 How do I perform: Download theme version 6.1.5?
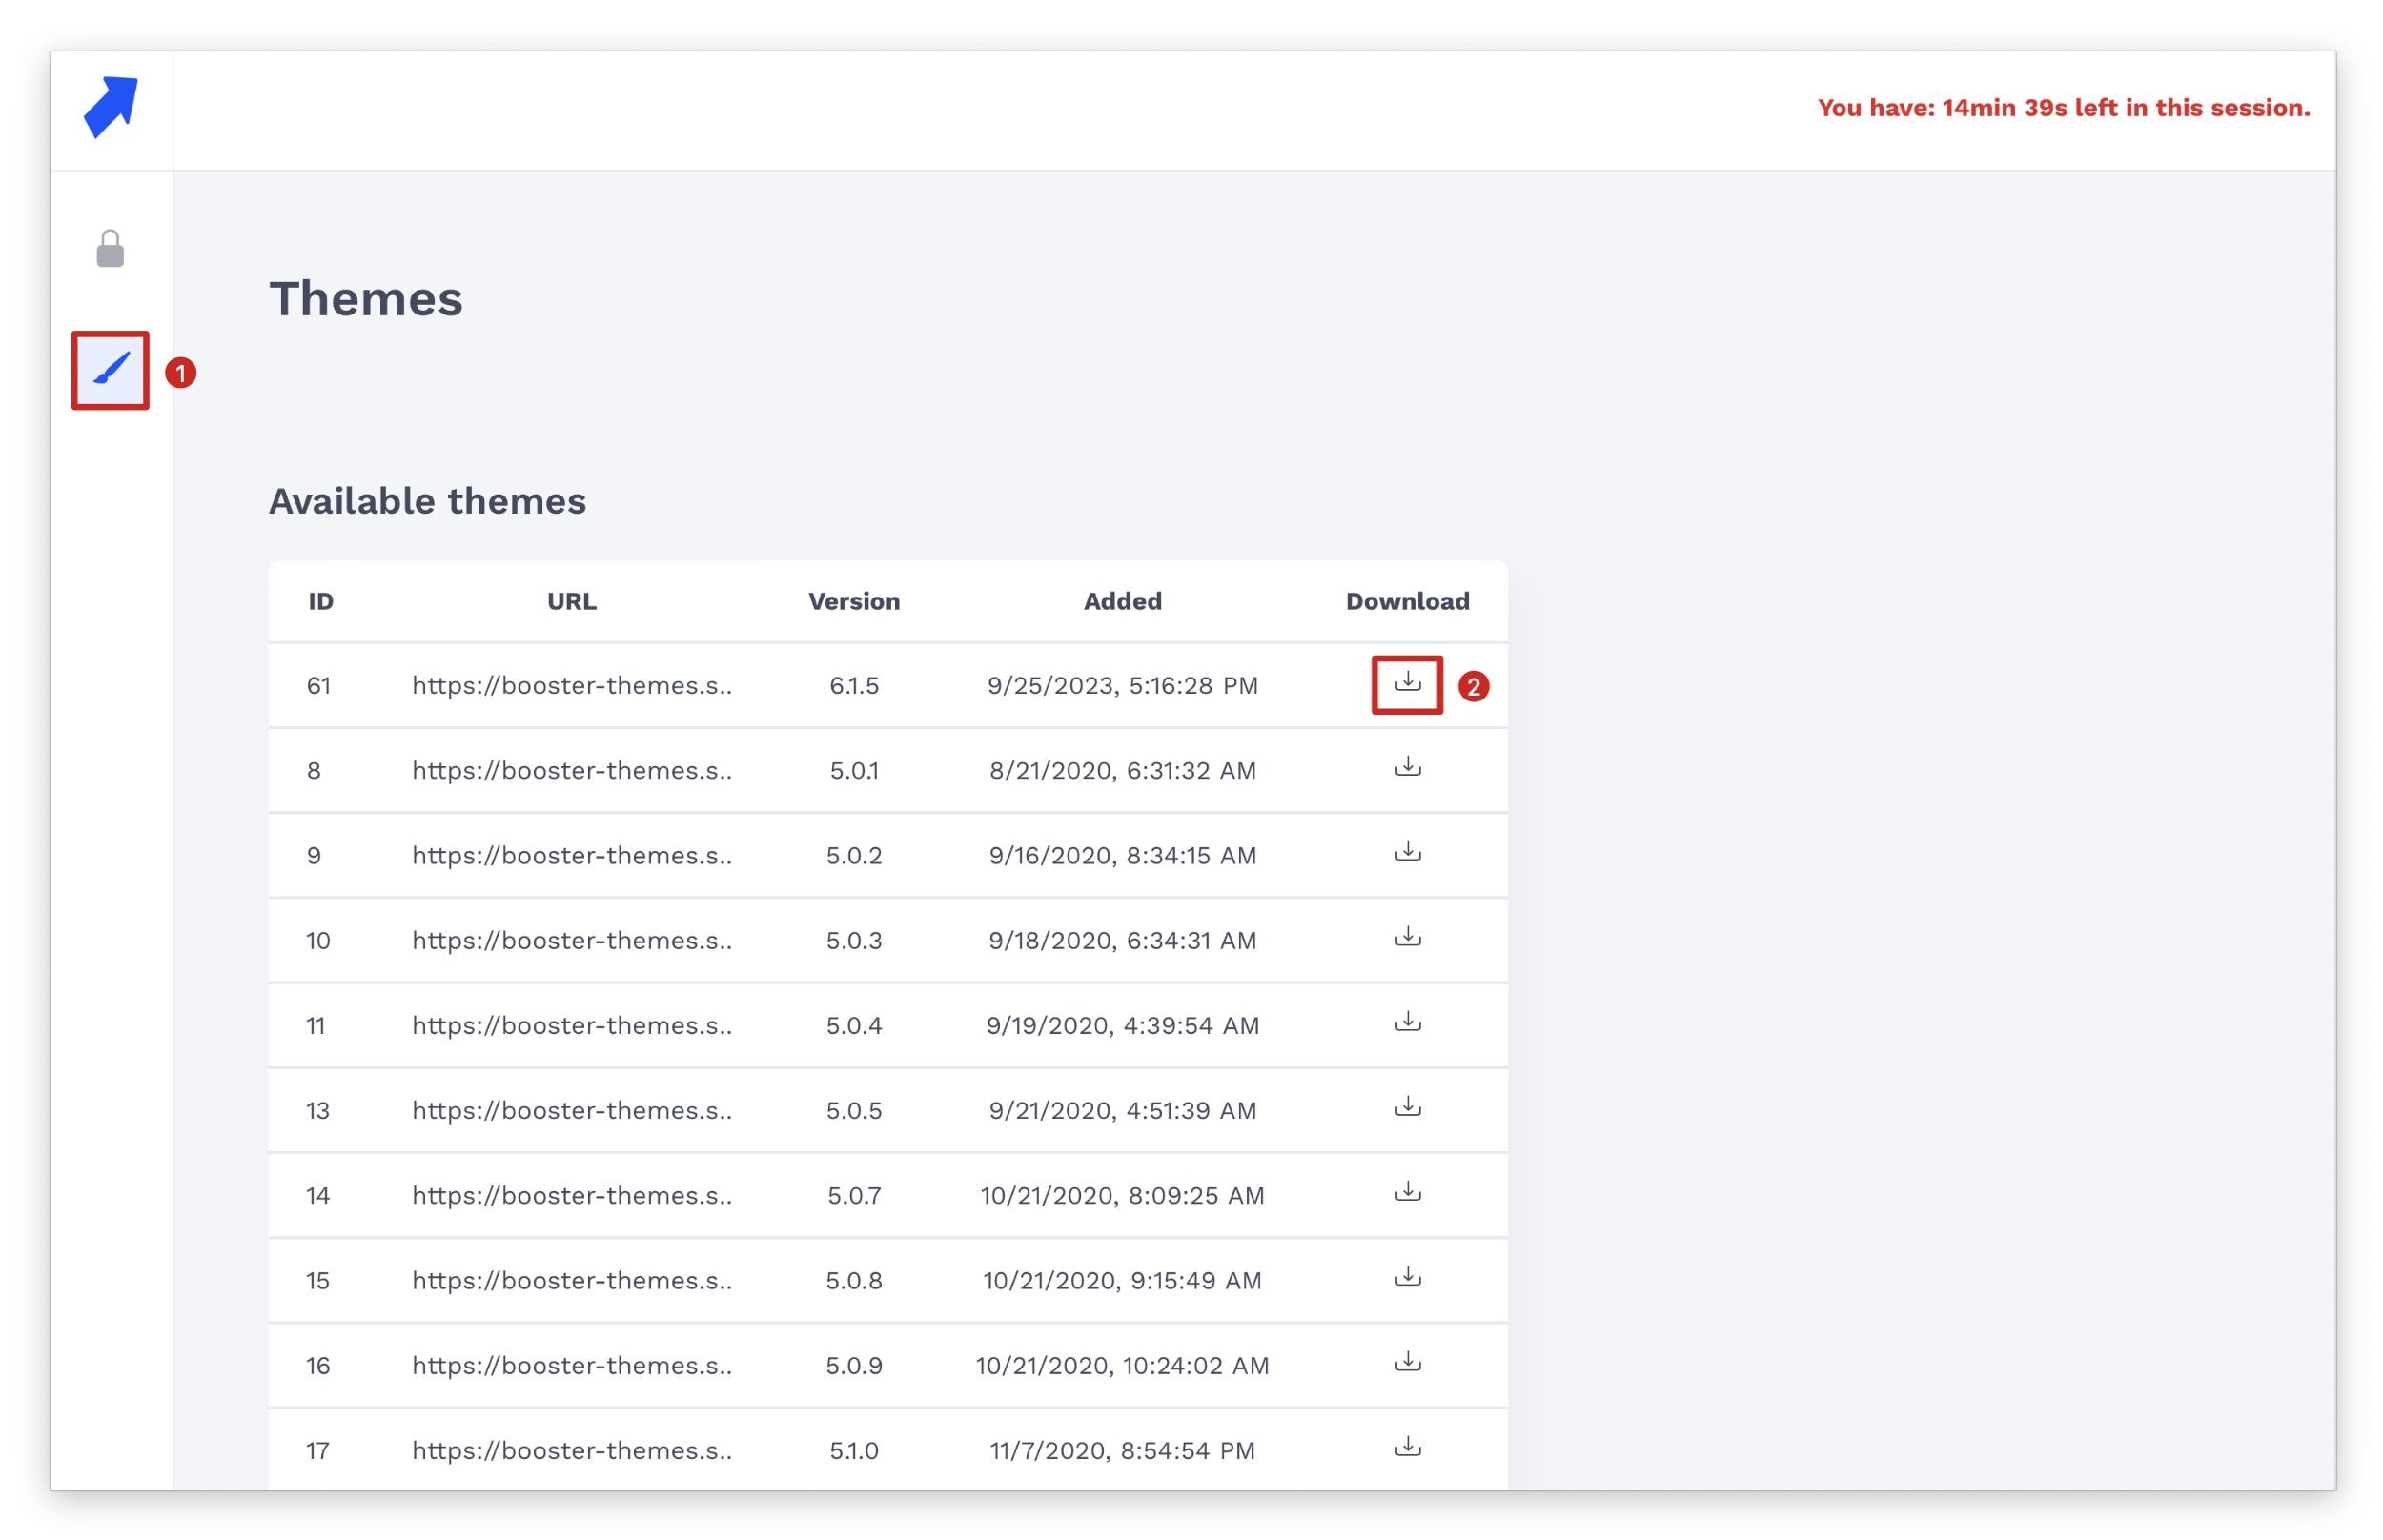[1407, 683]
